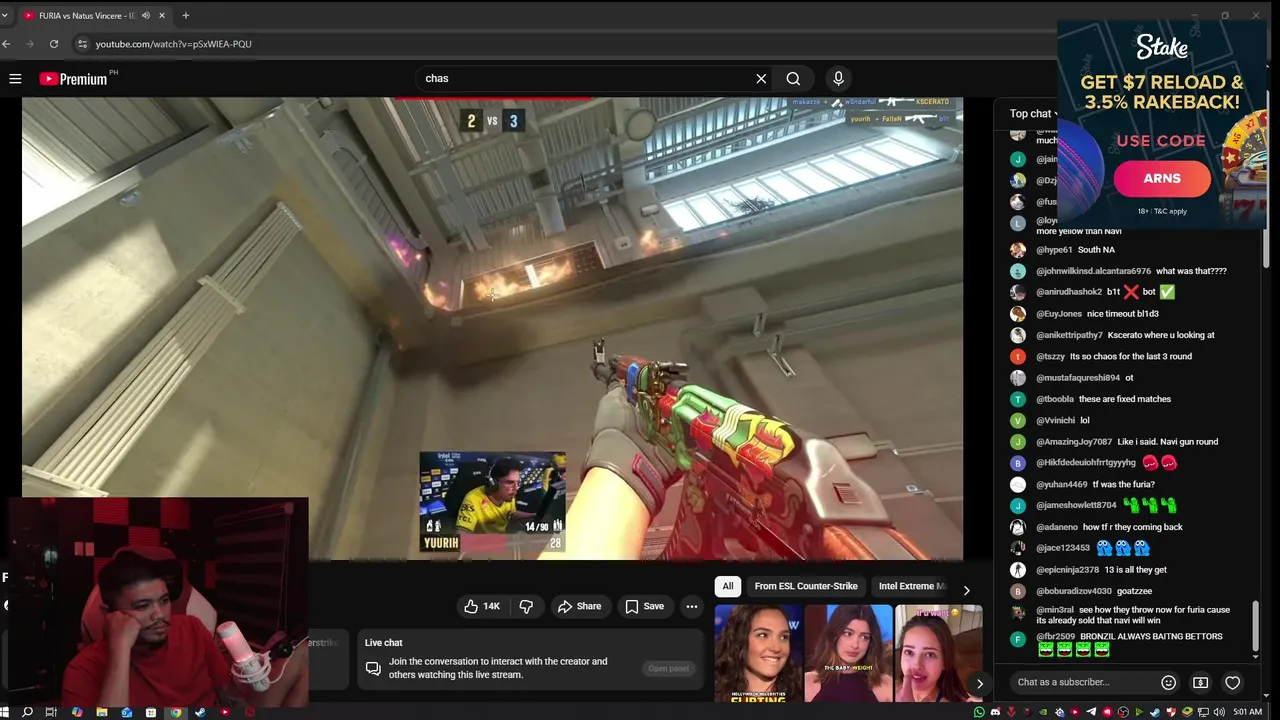This screenshot has width=1280, height=720.
Task: Click the browser address bar URL
Action: click(173, 44)
